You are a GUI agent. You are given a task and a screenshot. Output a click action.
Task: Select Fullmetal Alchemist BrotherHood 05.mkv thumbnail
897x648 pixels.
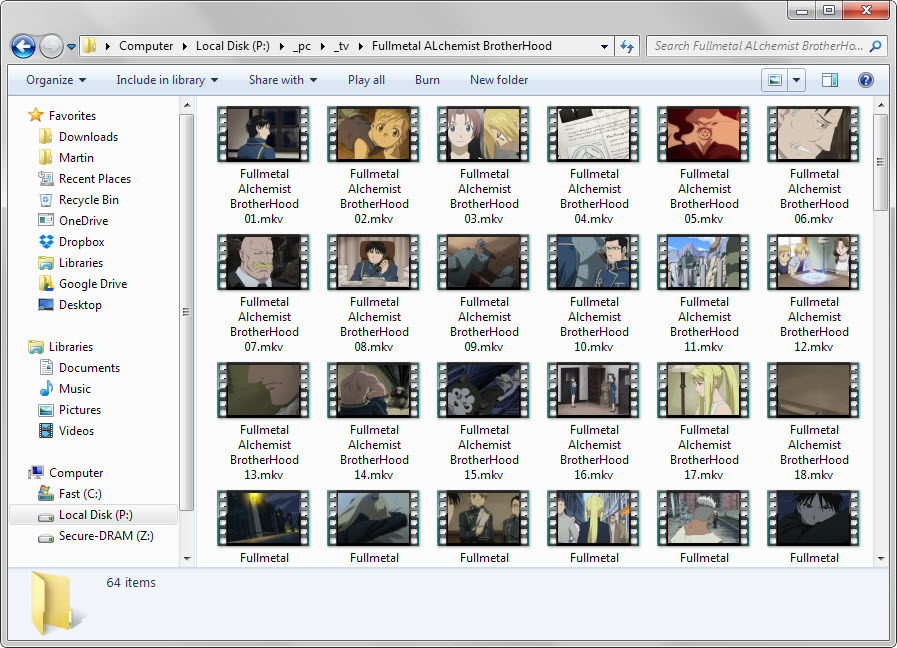pyautogui.click(x=703, y=134)
